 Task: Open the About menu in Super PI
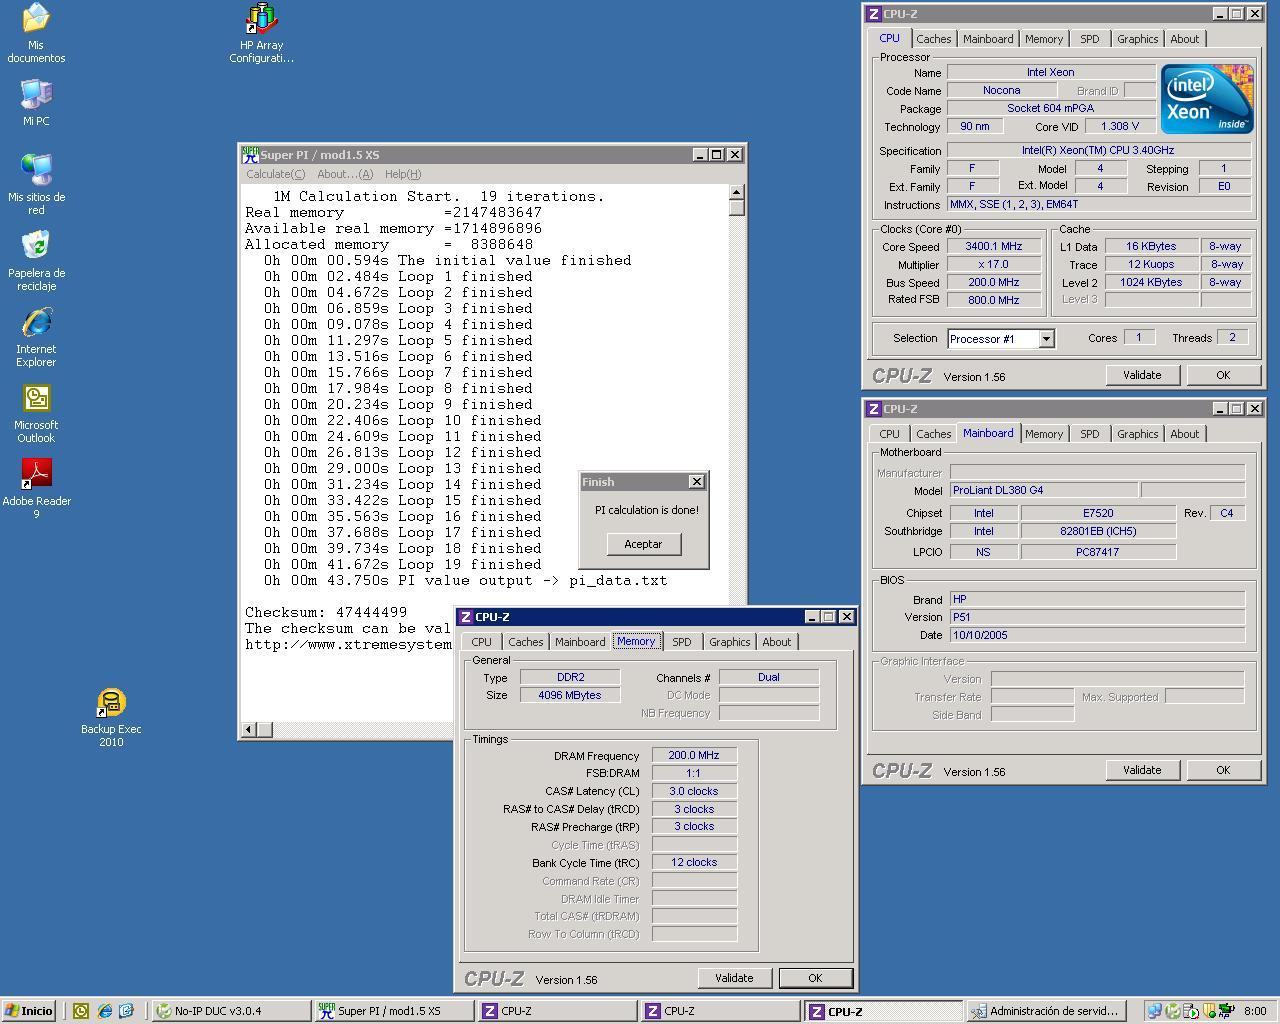click(x=345, y=174)
